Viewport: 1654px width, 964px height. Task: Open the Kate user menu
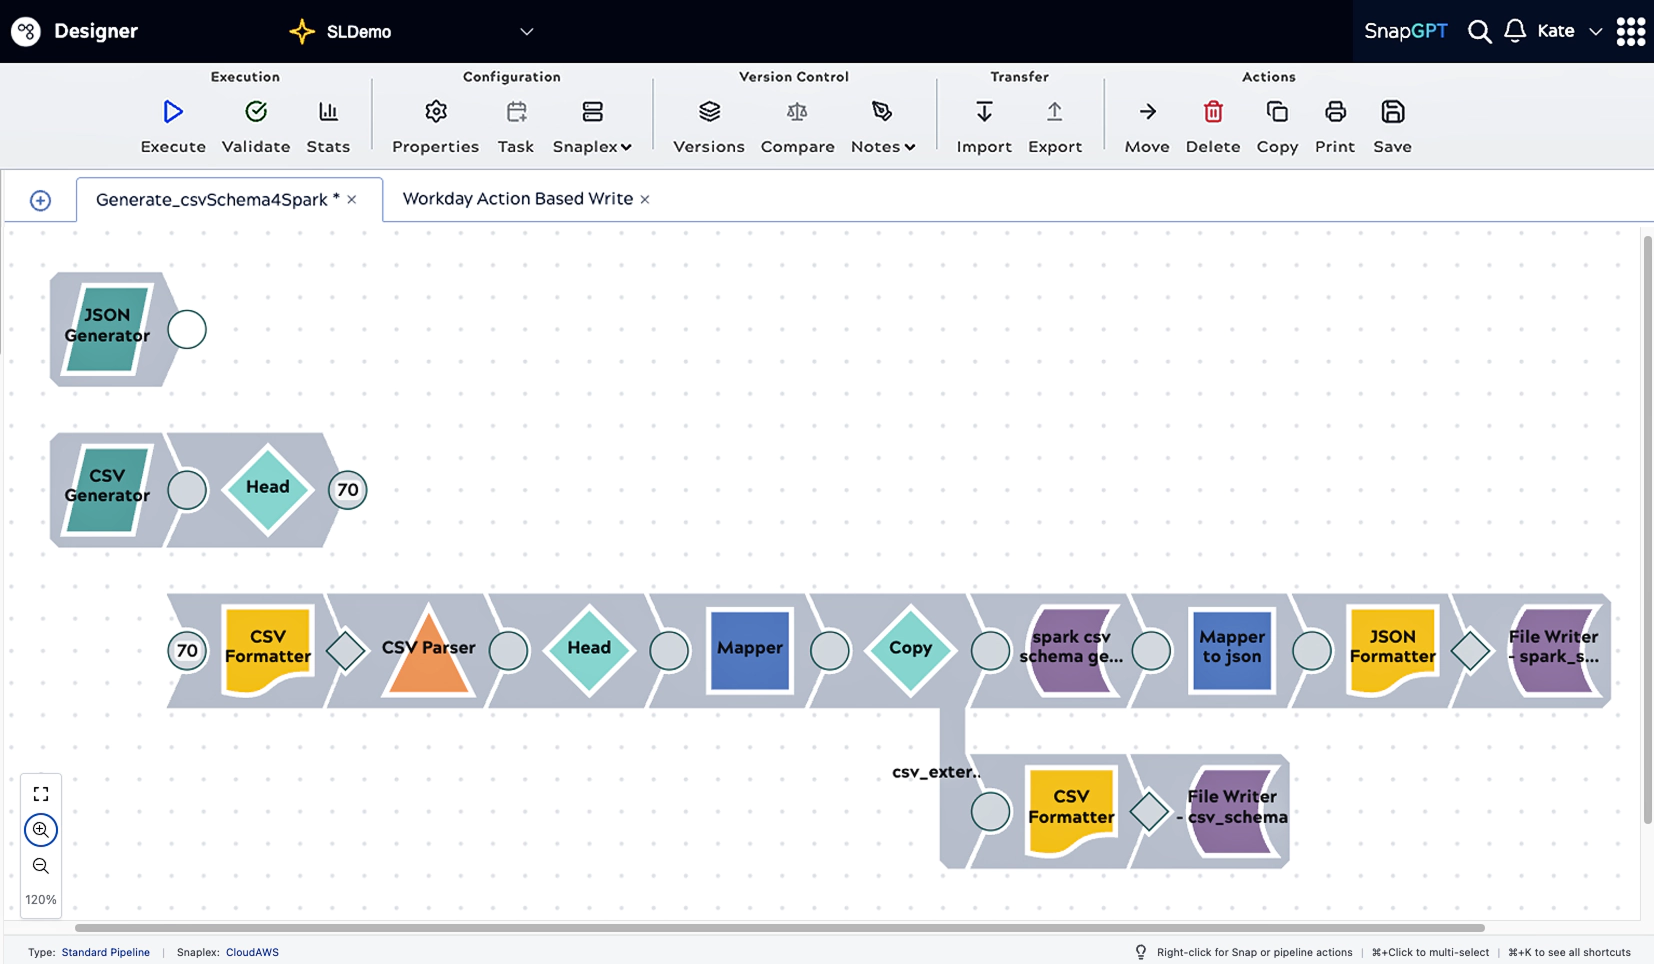(x=1570, y=31)
